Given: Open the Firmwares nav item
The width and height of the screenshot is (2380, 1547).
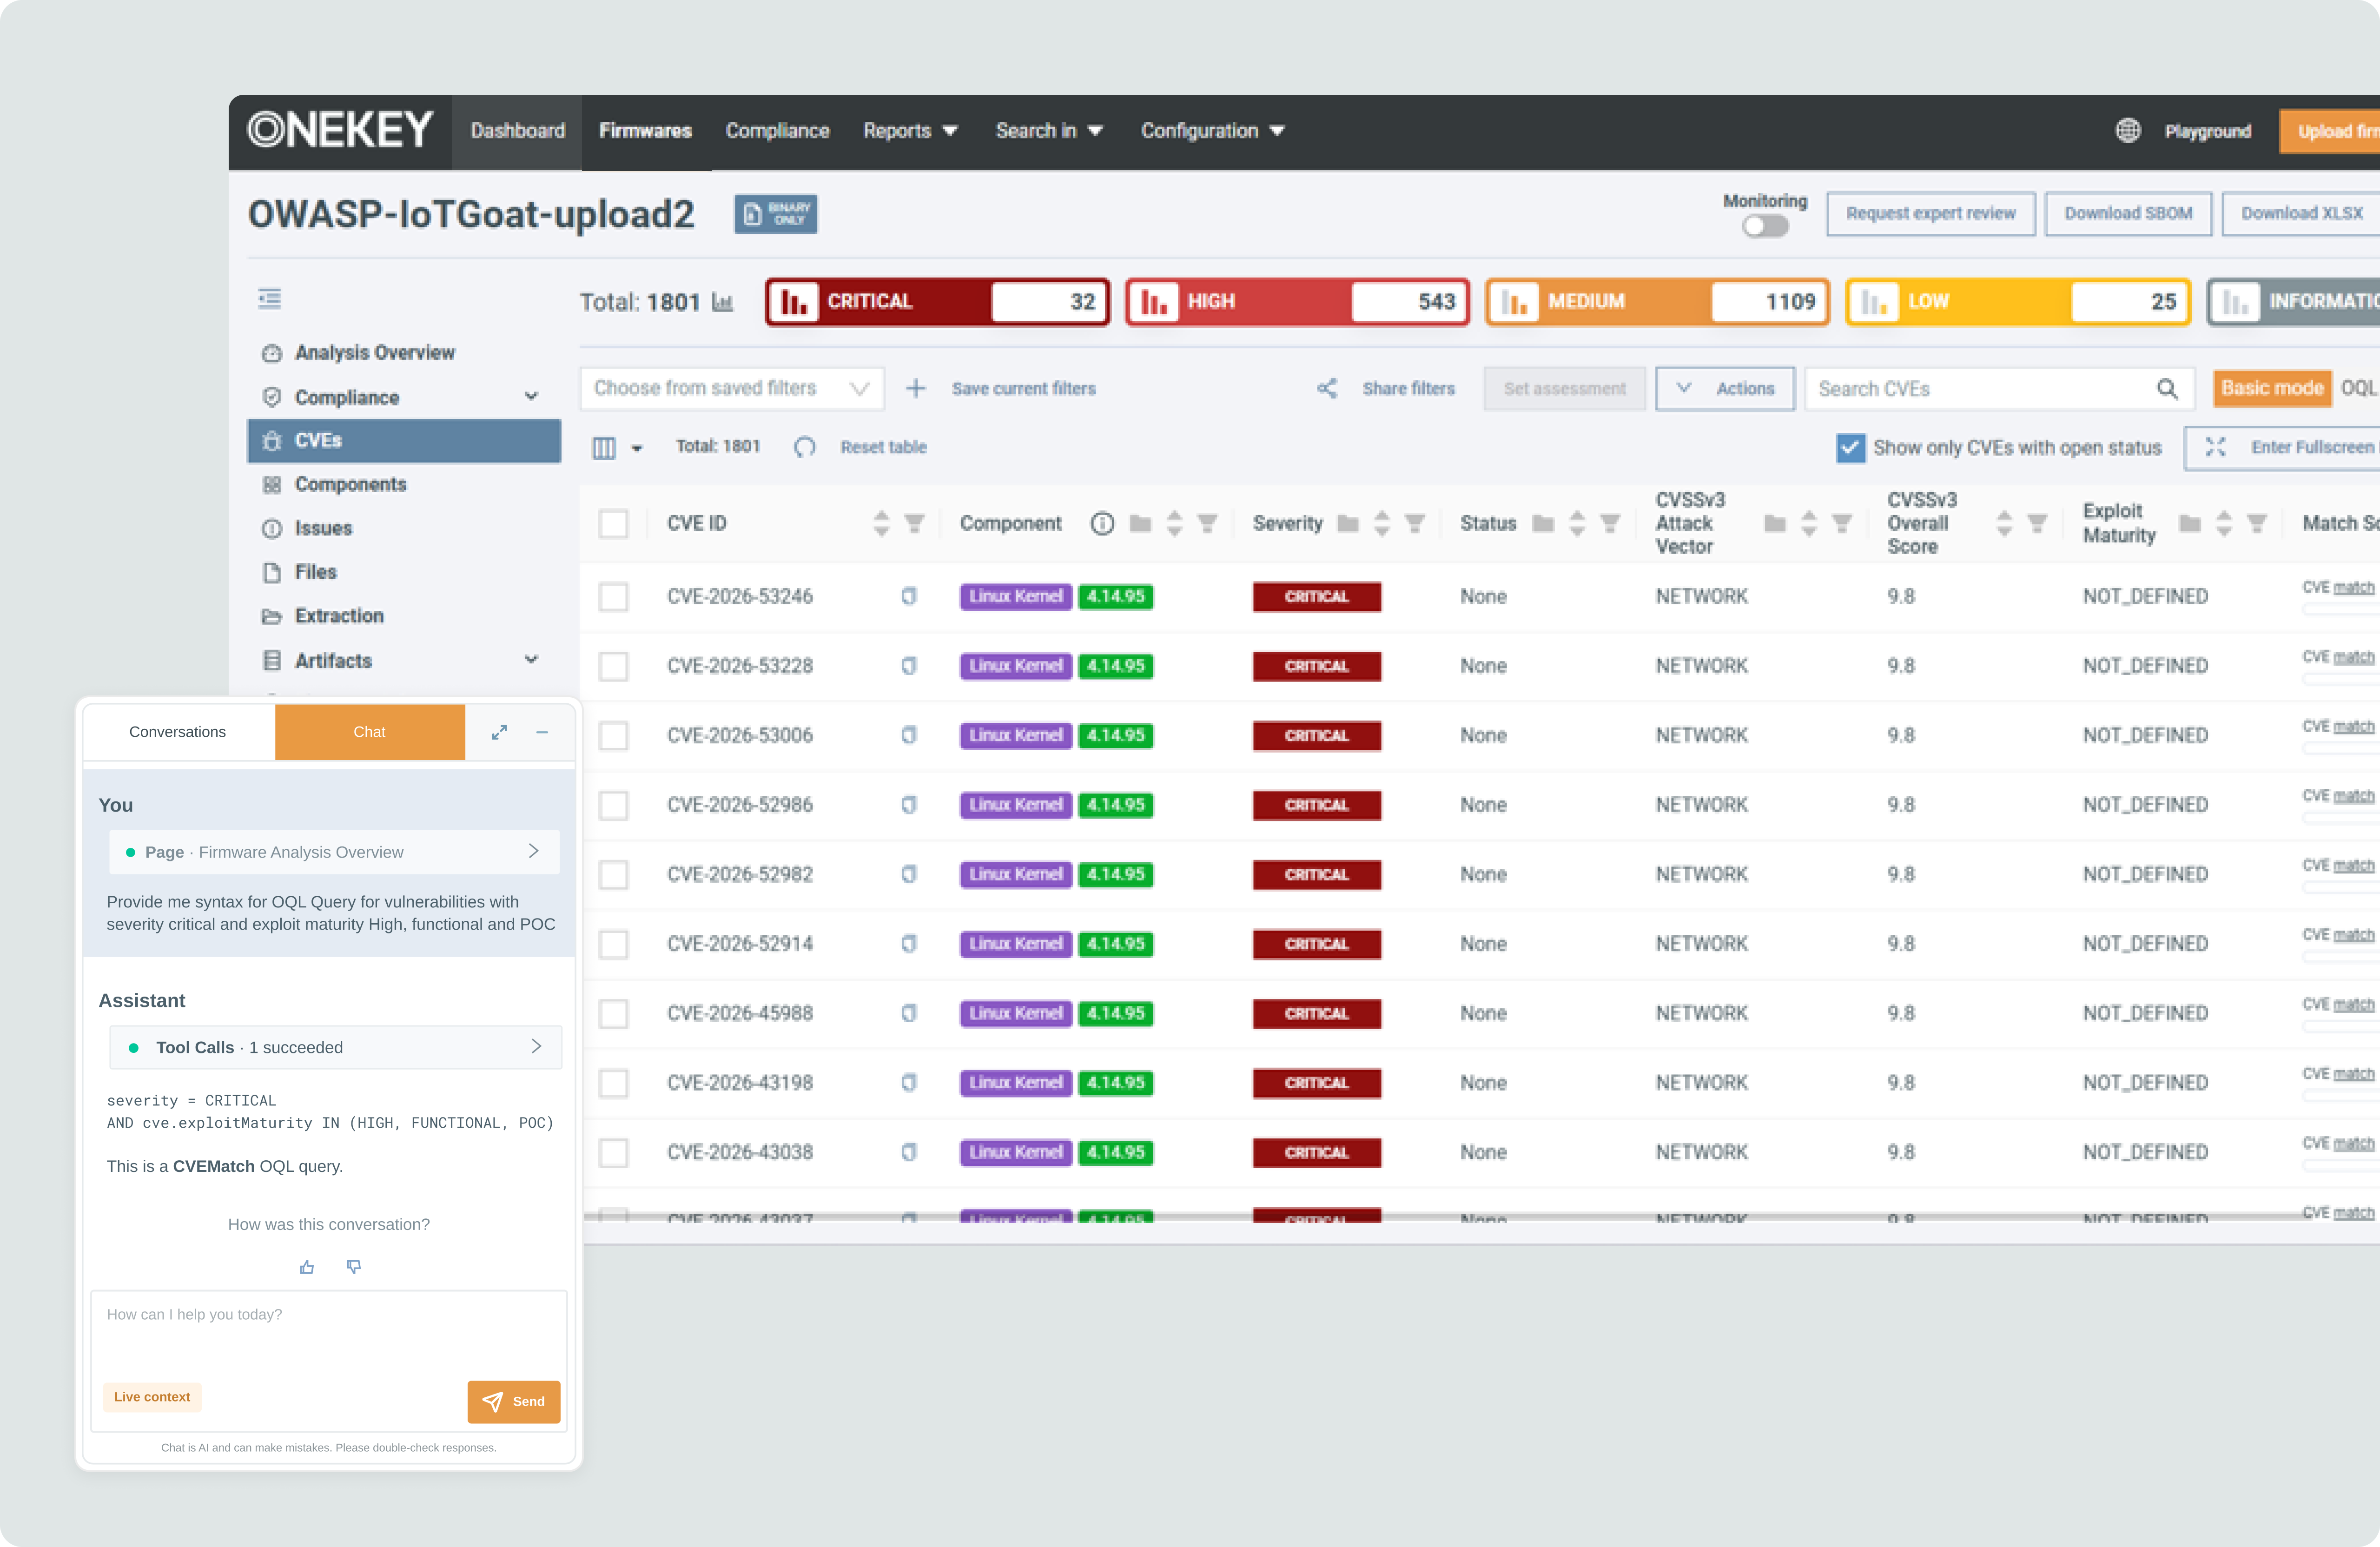Looking at the screenshot, I should (645, 131).
